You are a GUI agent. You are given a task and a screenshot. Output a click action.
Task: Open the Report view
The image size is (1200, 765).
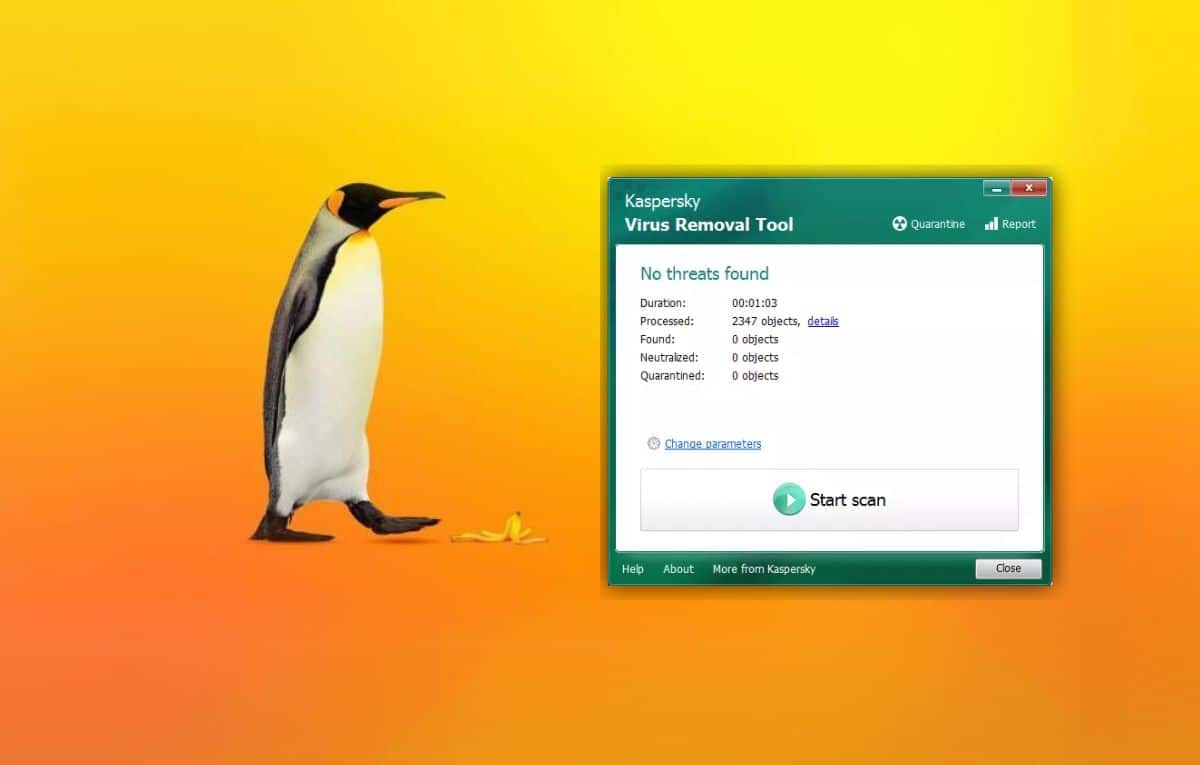tap(1010, 224)
